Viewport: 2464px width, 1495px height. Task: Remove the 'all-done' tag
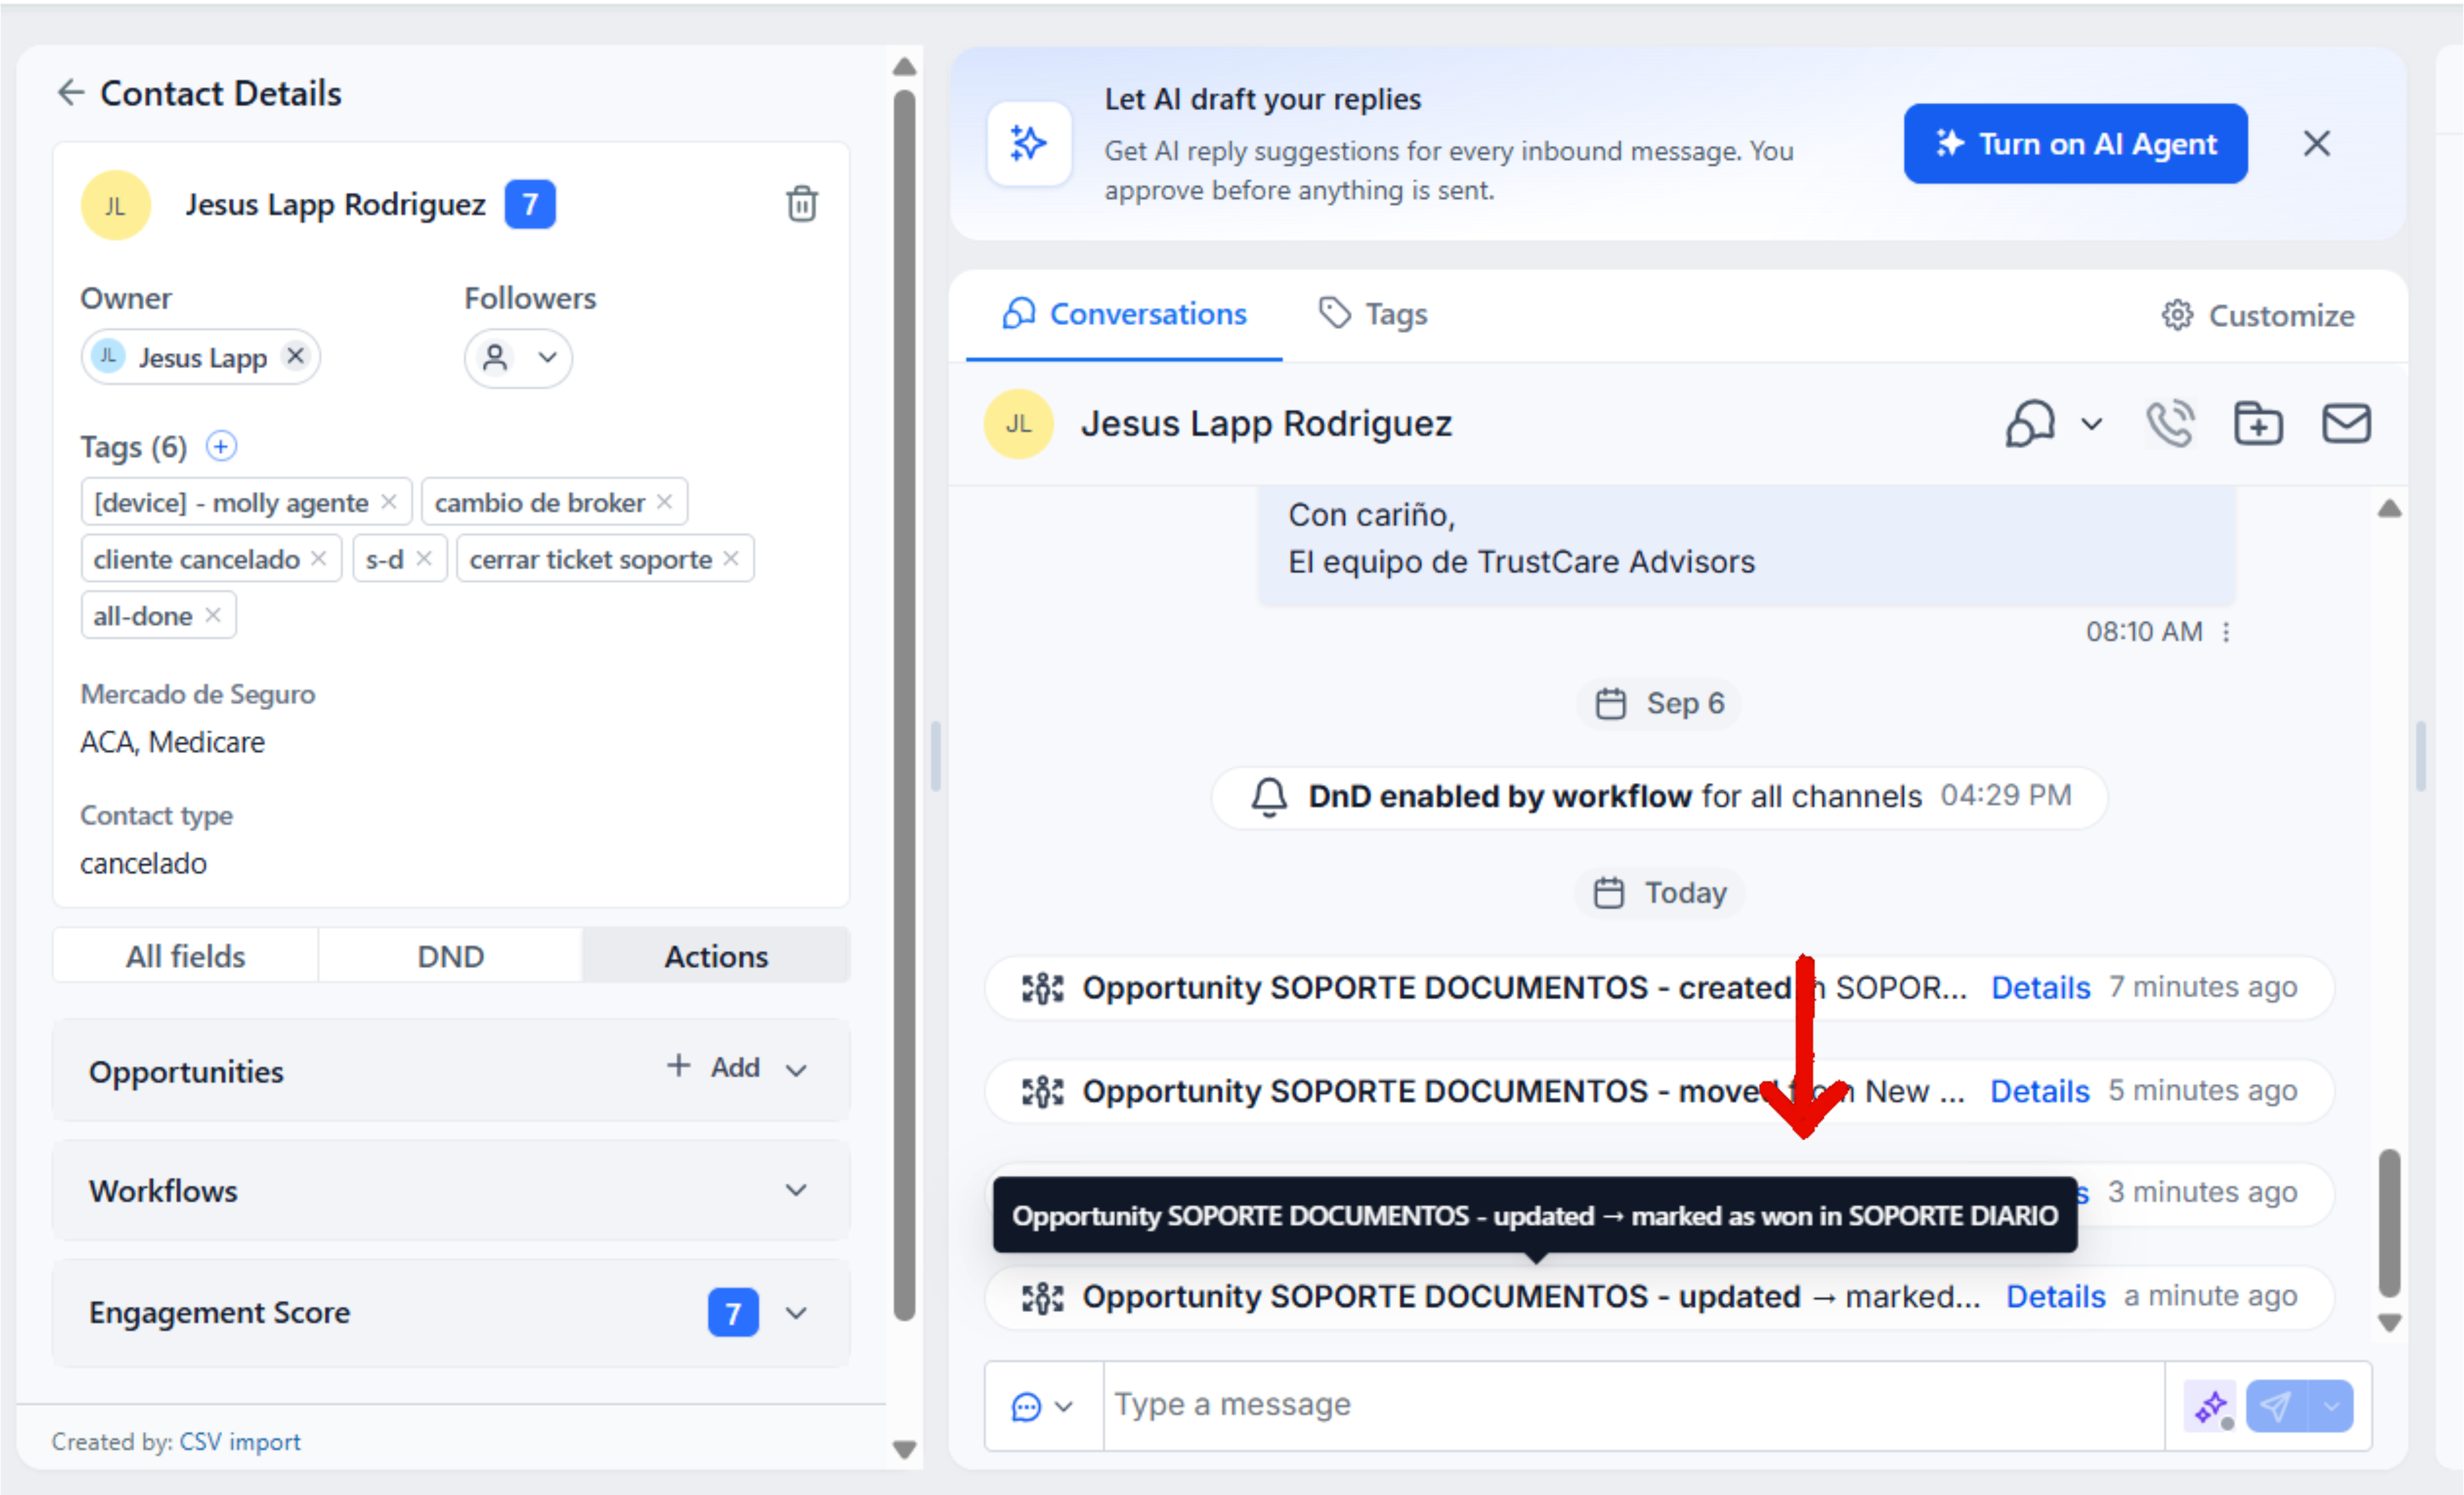pos(212,615)
